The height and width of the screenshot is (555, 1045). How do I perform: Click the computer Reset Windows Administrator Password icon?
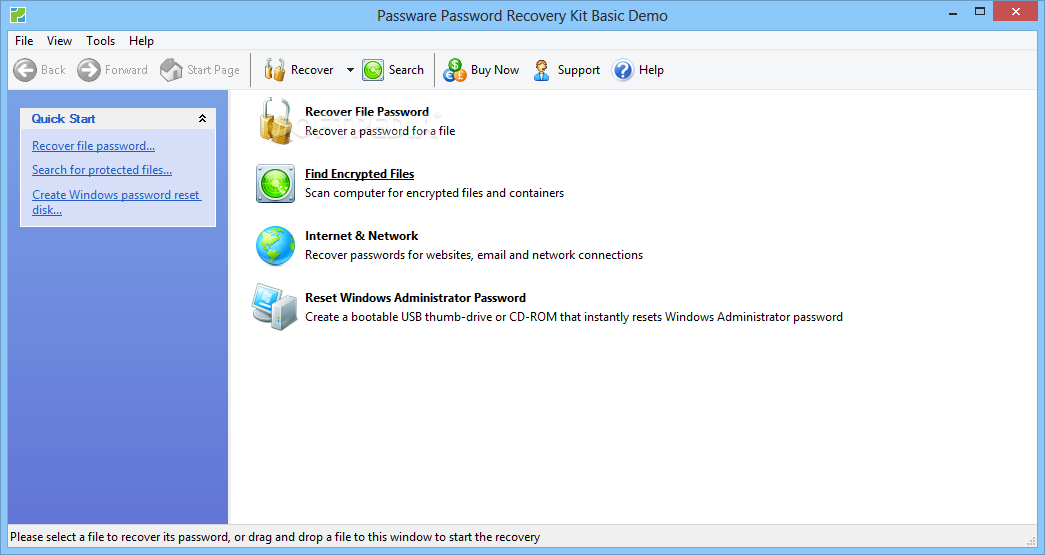pyautogui.click(x=275, y=307)
